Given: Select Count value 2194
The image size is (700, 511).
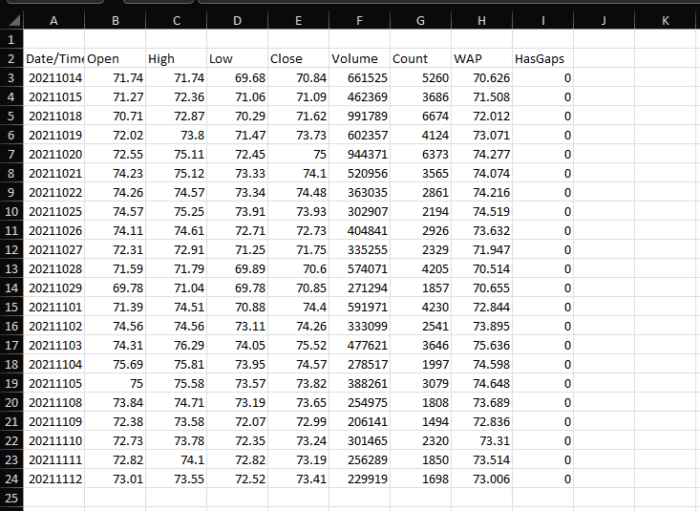Looking at the screenshot, I should (x=421, y=212).
